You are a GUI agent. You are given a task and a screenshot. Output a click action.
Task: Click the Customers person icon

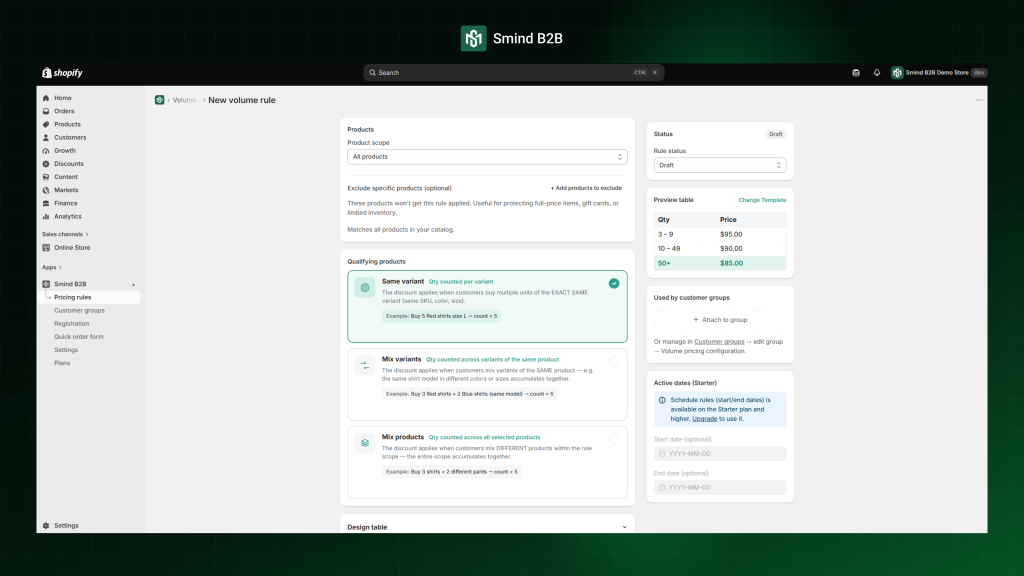pyautogui.click(x=46, y=138)
